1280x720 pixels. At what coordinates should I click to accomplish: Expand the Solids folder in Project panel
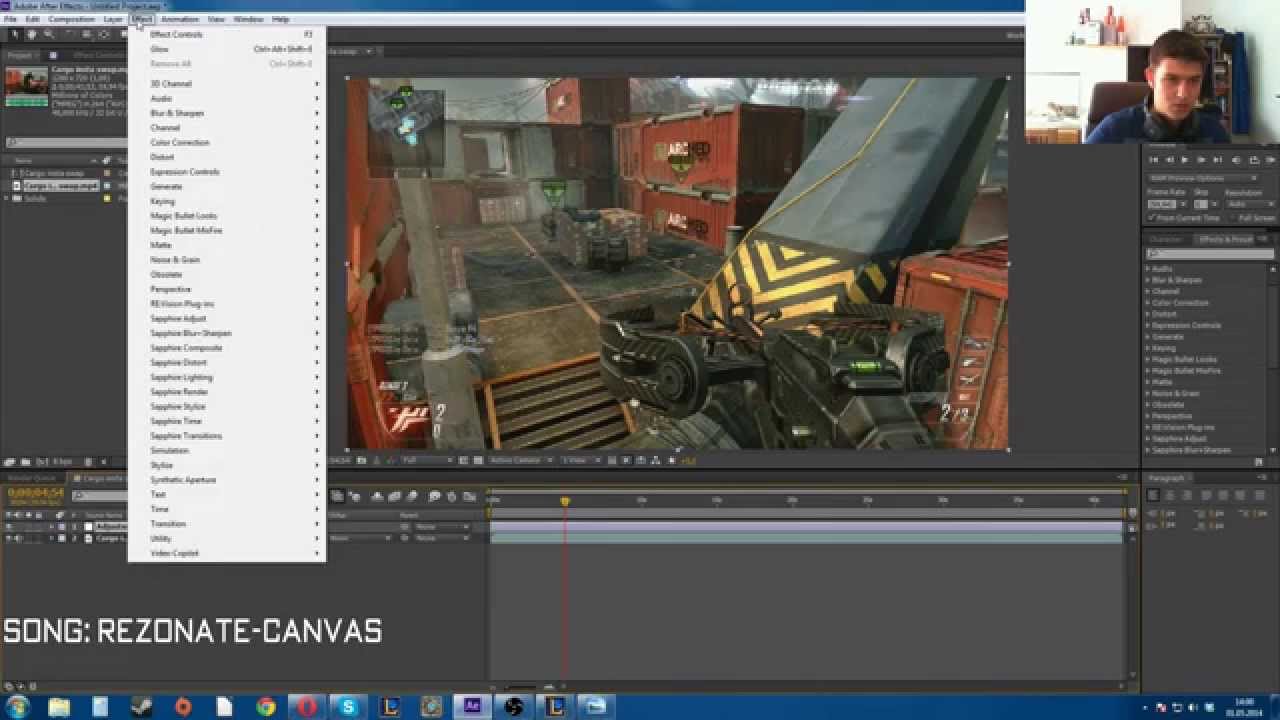click(7, 198)
